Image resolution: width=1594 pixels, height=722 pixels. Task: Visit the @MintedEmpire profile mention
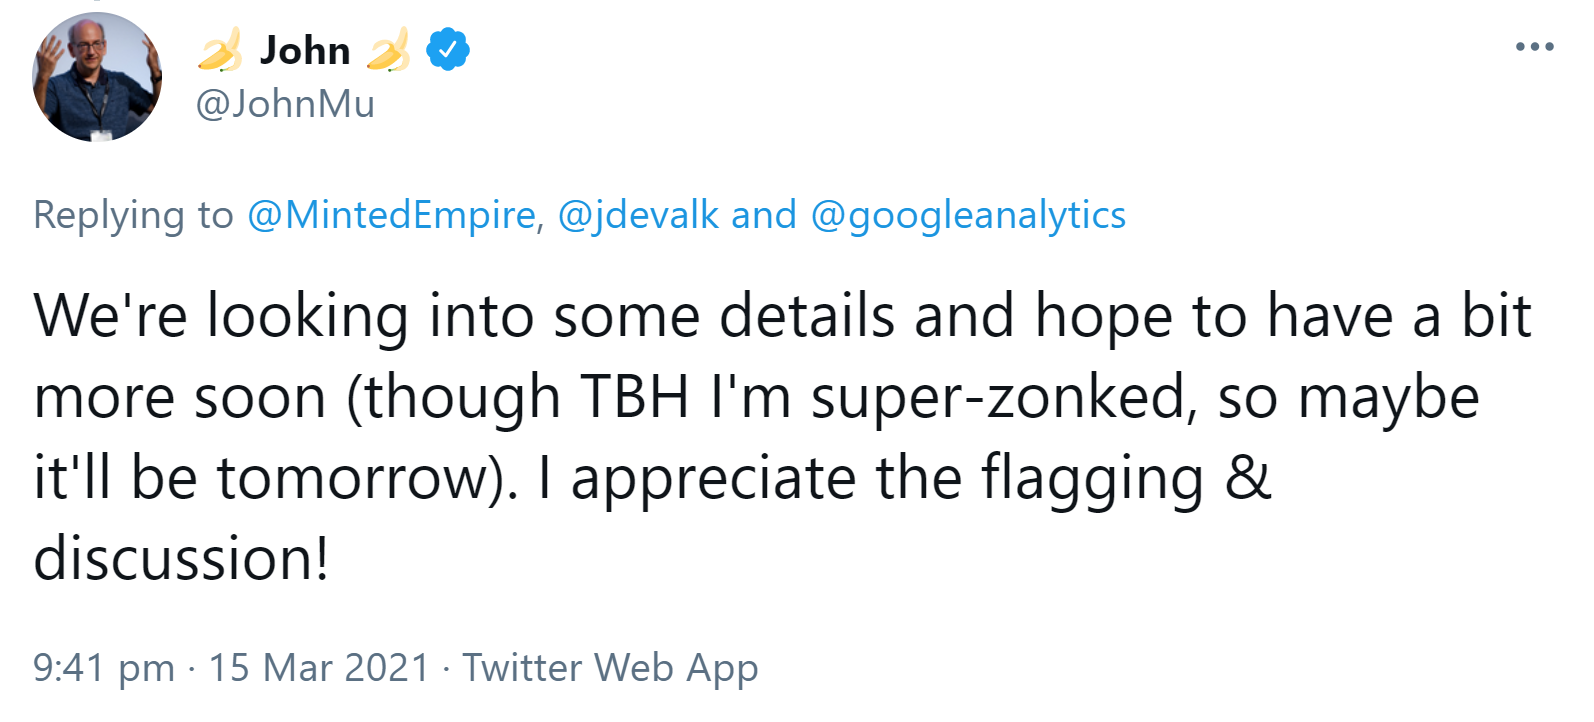click(x=391, y=215)
